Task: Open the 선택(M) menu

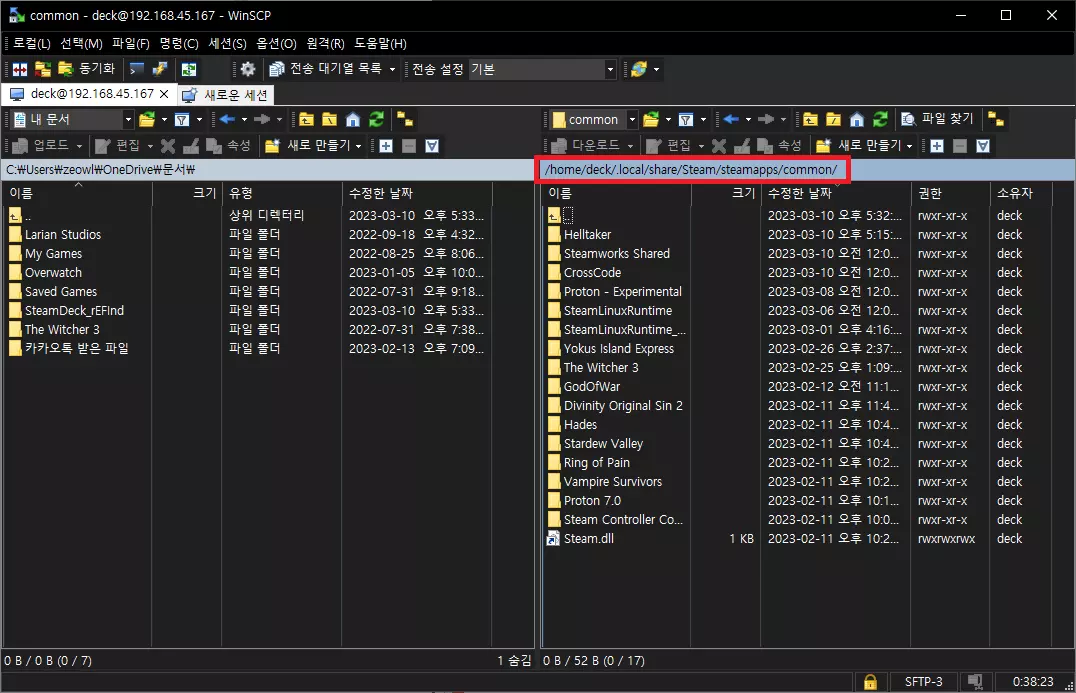Action: (x=81, y=43)
